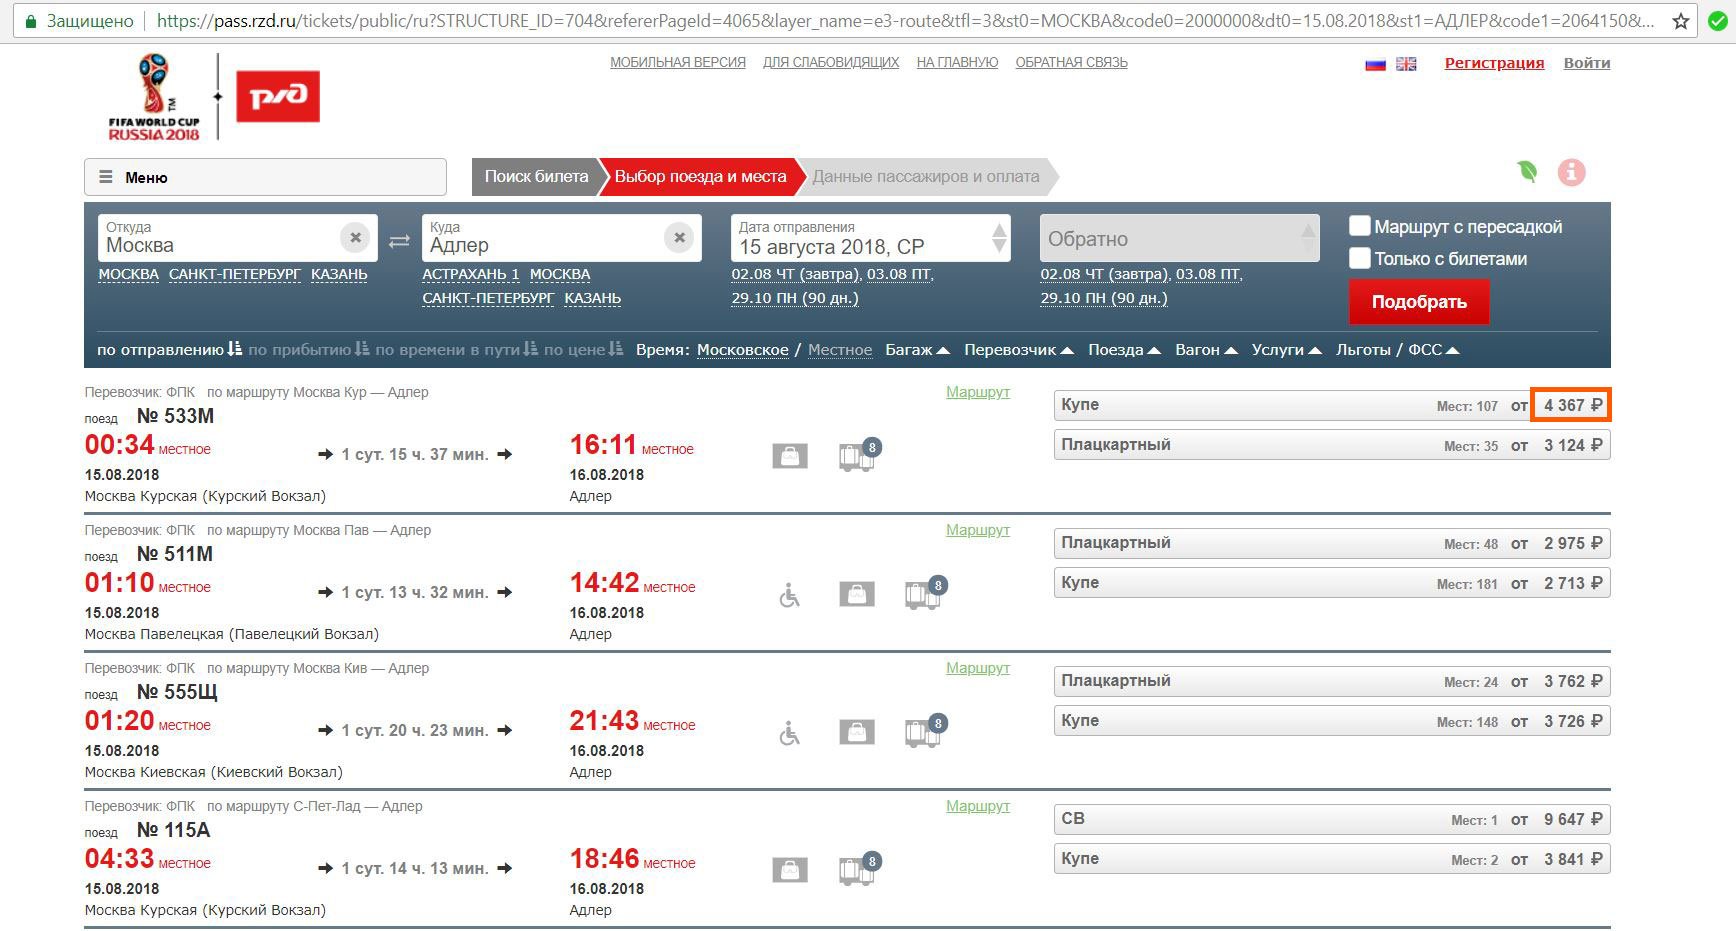The width and height of the screenshot is (1736, 931).
Task: Open the Вагон filter dropdown
Action: point(1206,350)
